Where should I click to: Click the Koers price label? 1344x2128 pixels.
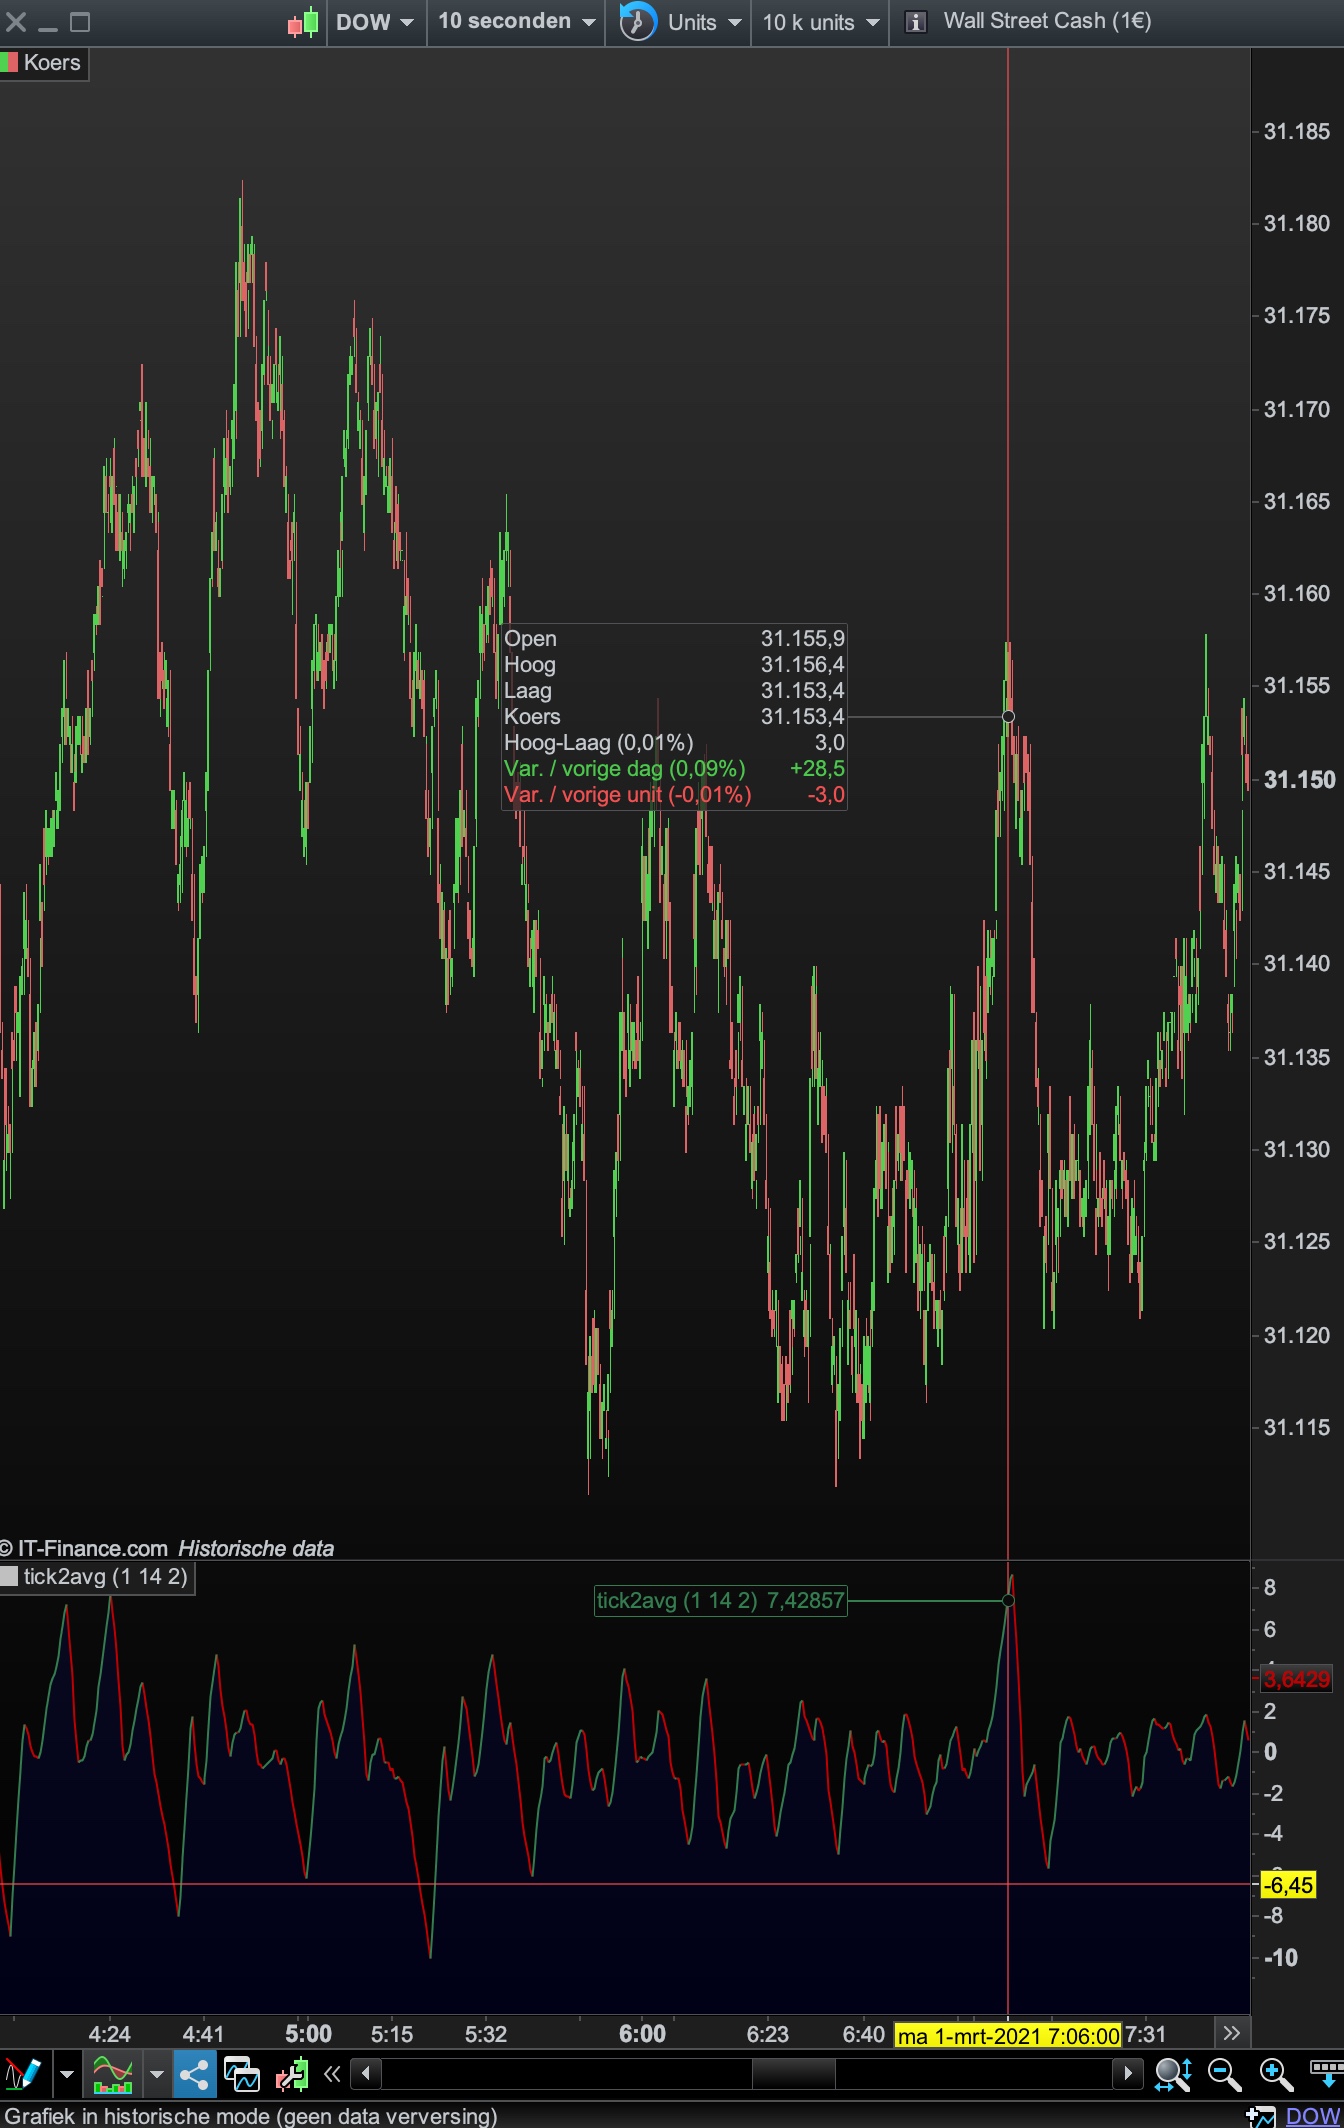[52, 63]
